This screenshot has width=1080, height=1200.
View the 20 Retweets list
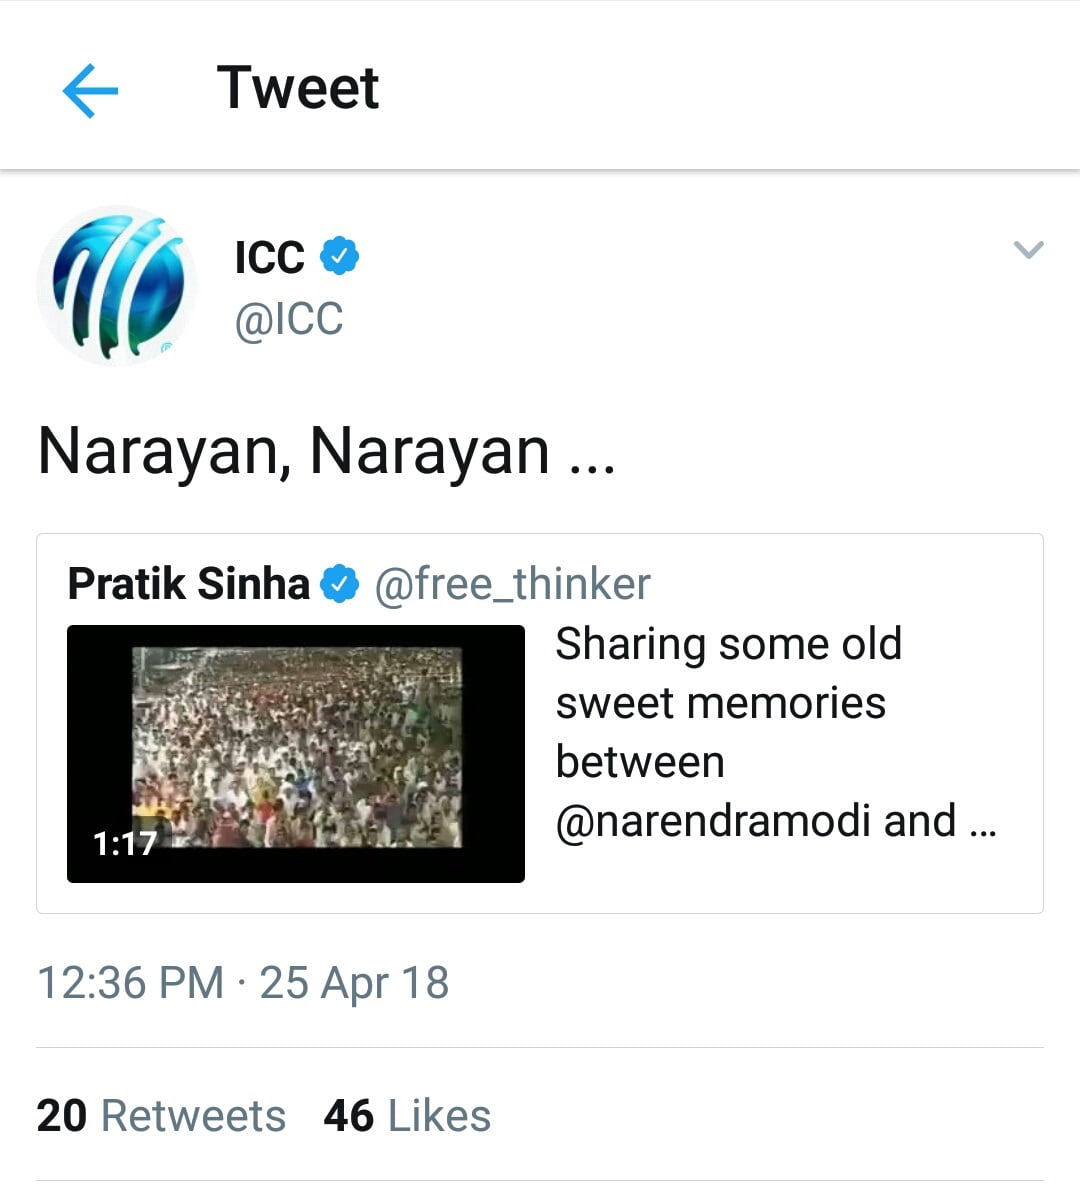click(x=161, y=1116)
